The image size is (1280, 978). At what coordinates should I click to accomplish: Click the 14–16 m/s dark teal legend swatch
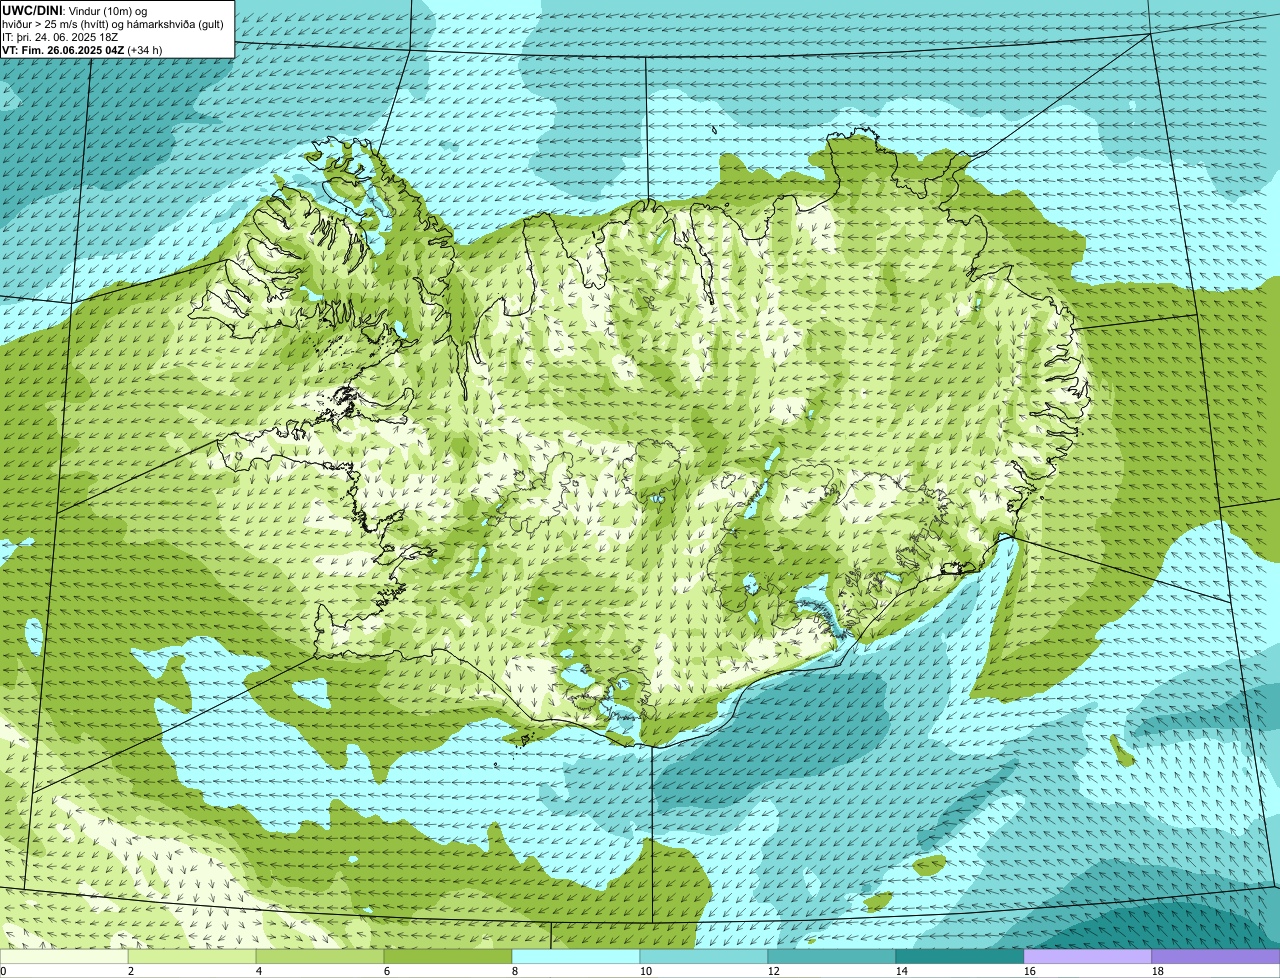coord(960,956)
